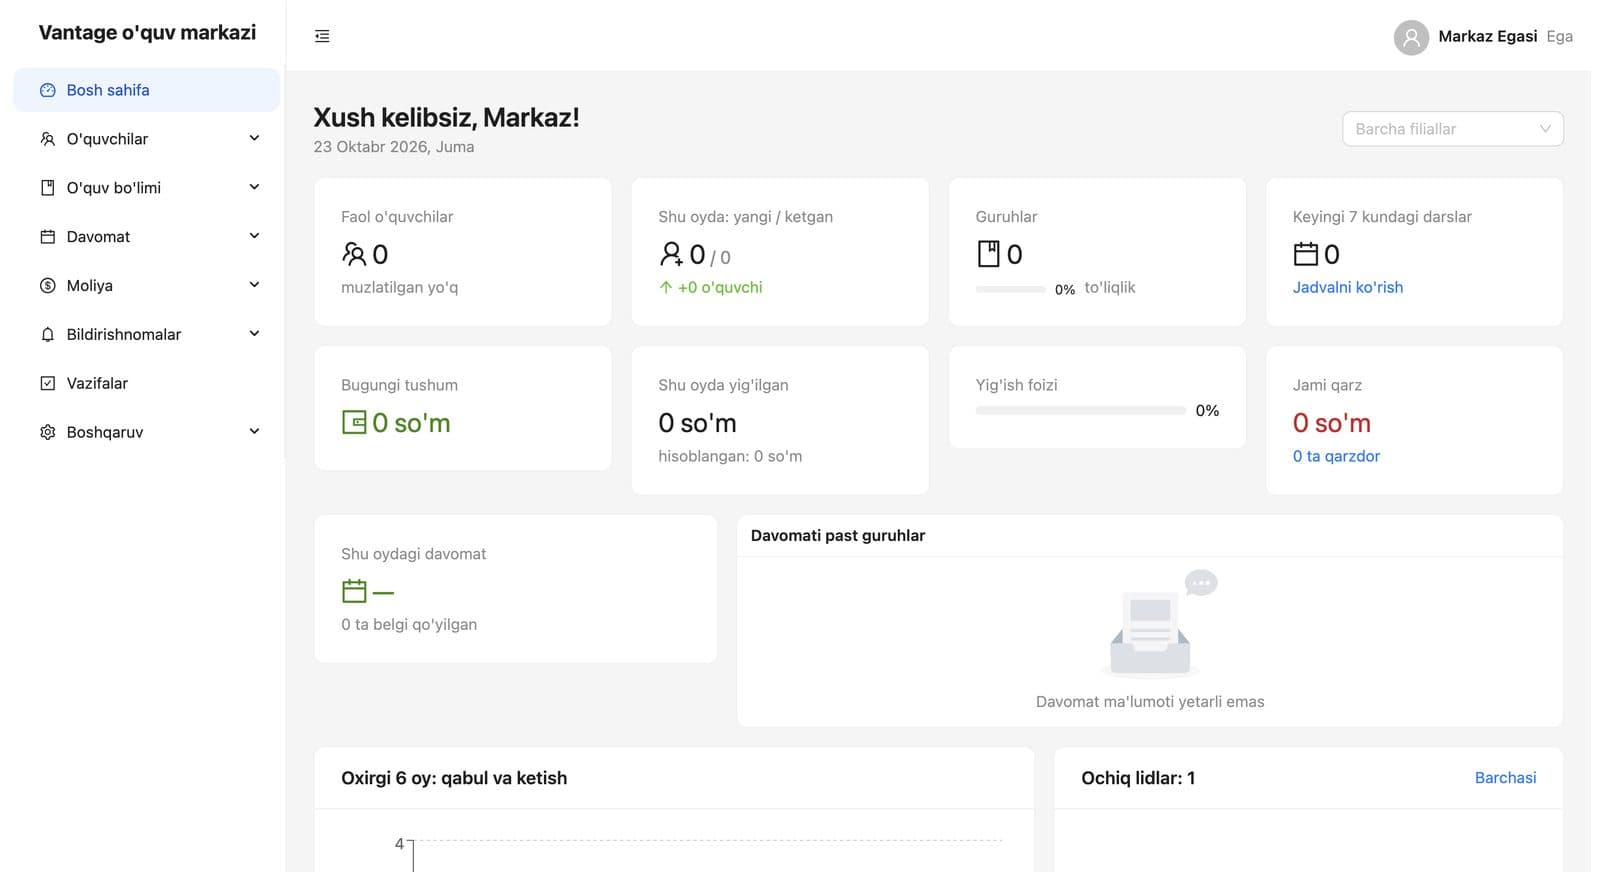Expand the Boshqaruv submenu chevron
This screenshot has height=872, width=1600.
[254, 432]
